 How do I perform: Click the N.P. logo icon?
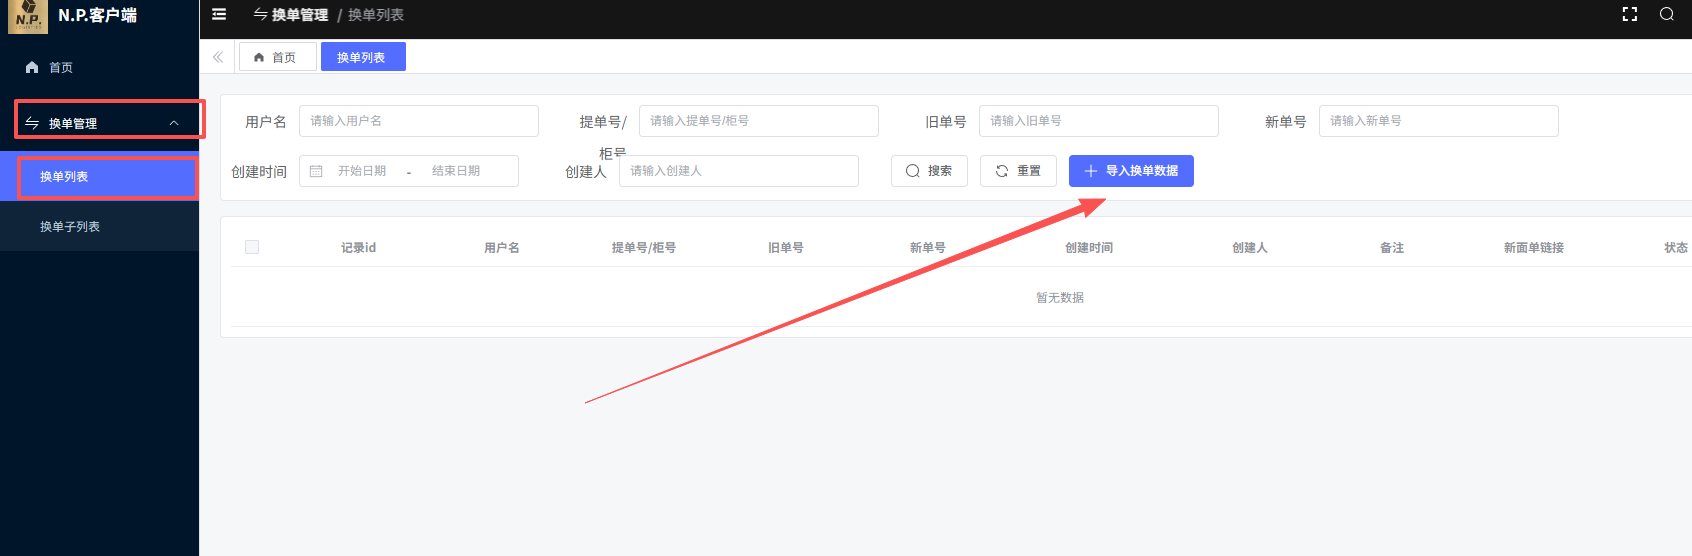(27, 16)
